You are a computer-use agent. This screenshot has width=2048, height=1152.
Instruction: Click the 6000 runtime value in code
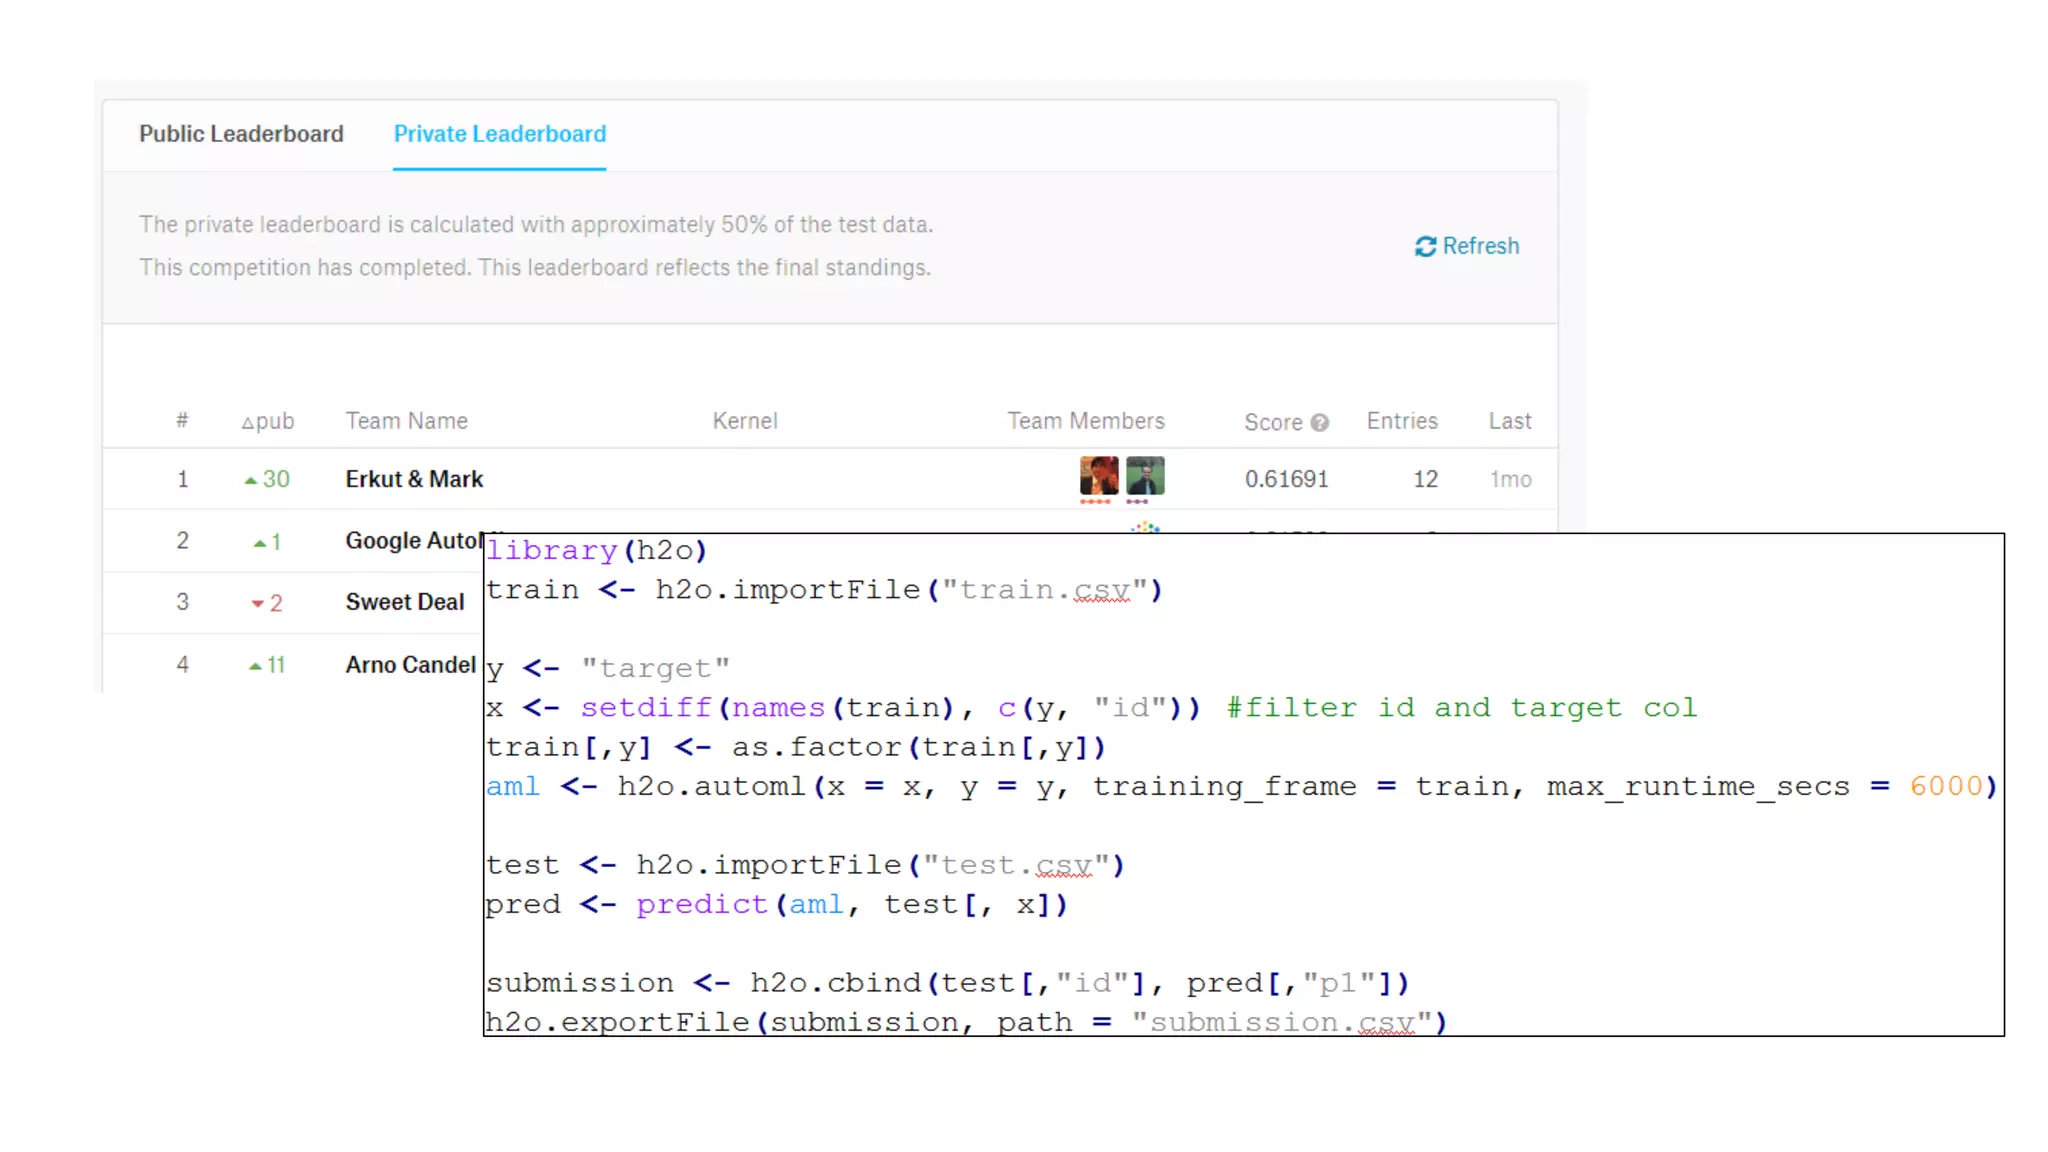click(x=1945, y=787)
